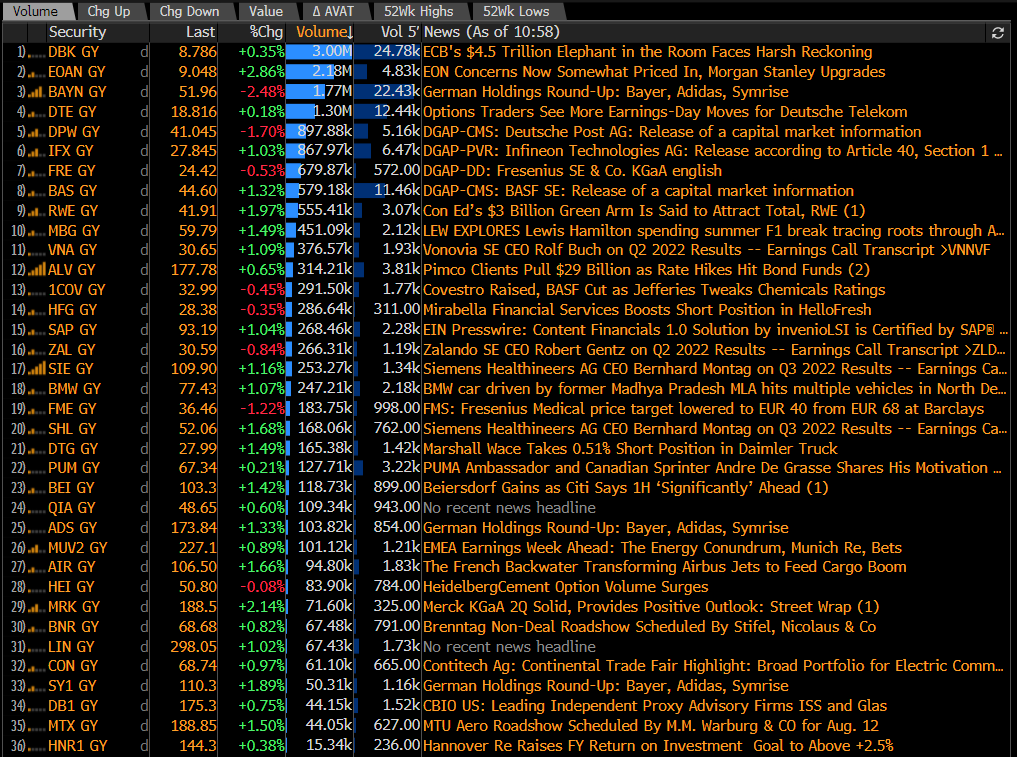Select the PUM GY security
The height and width of the screenshot is (757, 1017).
pyautogui.click(x=73, y=468)
